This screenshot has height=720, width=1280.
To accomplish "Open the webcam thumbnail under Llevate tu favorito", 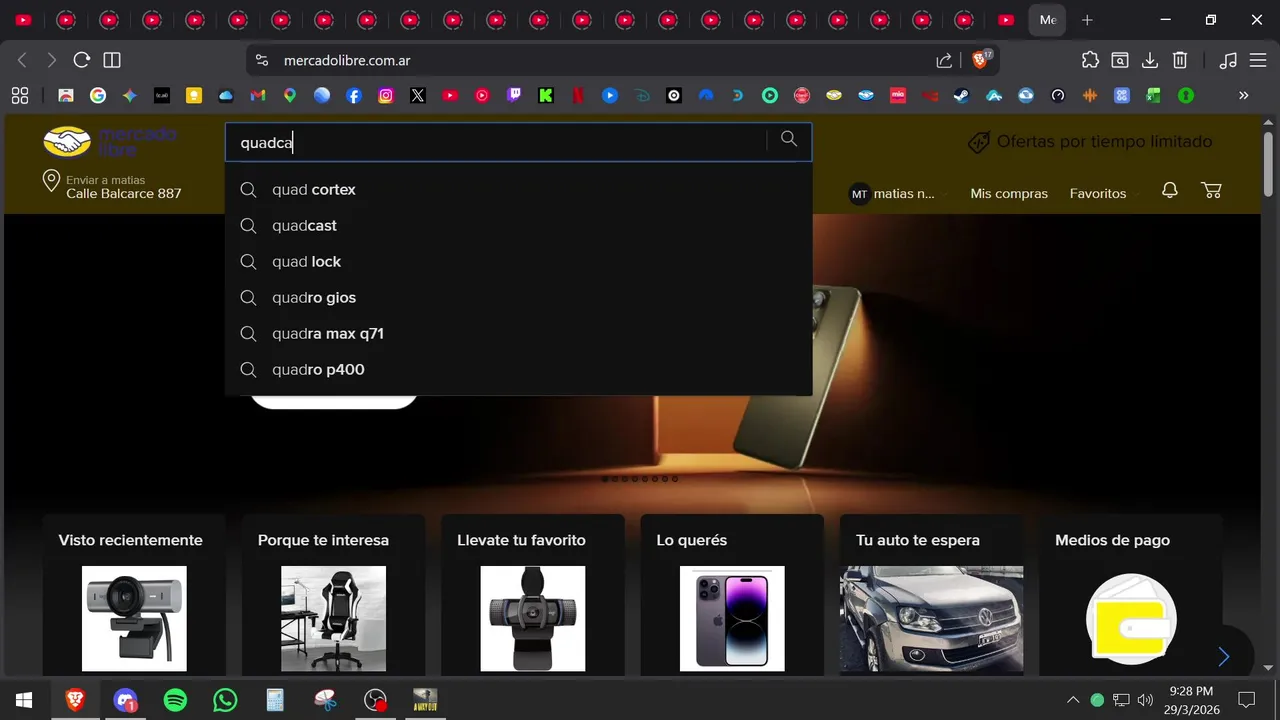I will pyautogui.click(x=533, y=618).
